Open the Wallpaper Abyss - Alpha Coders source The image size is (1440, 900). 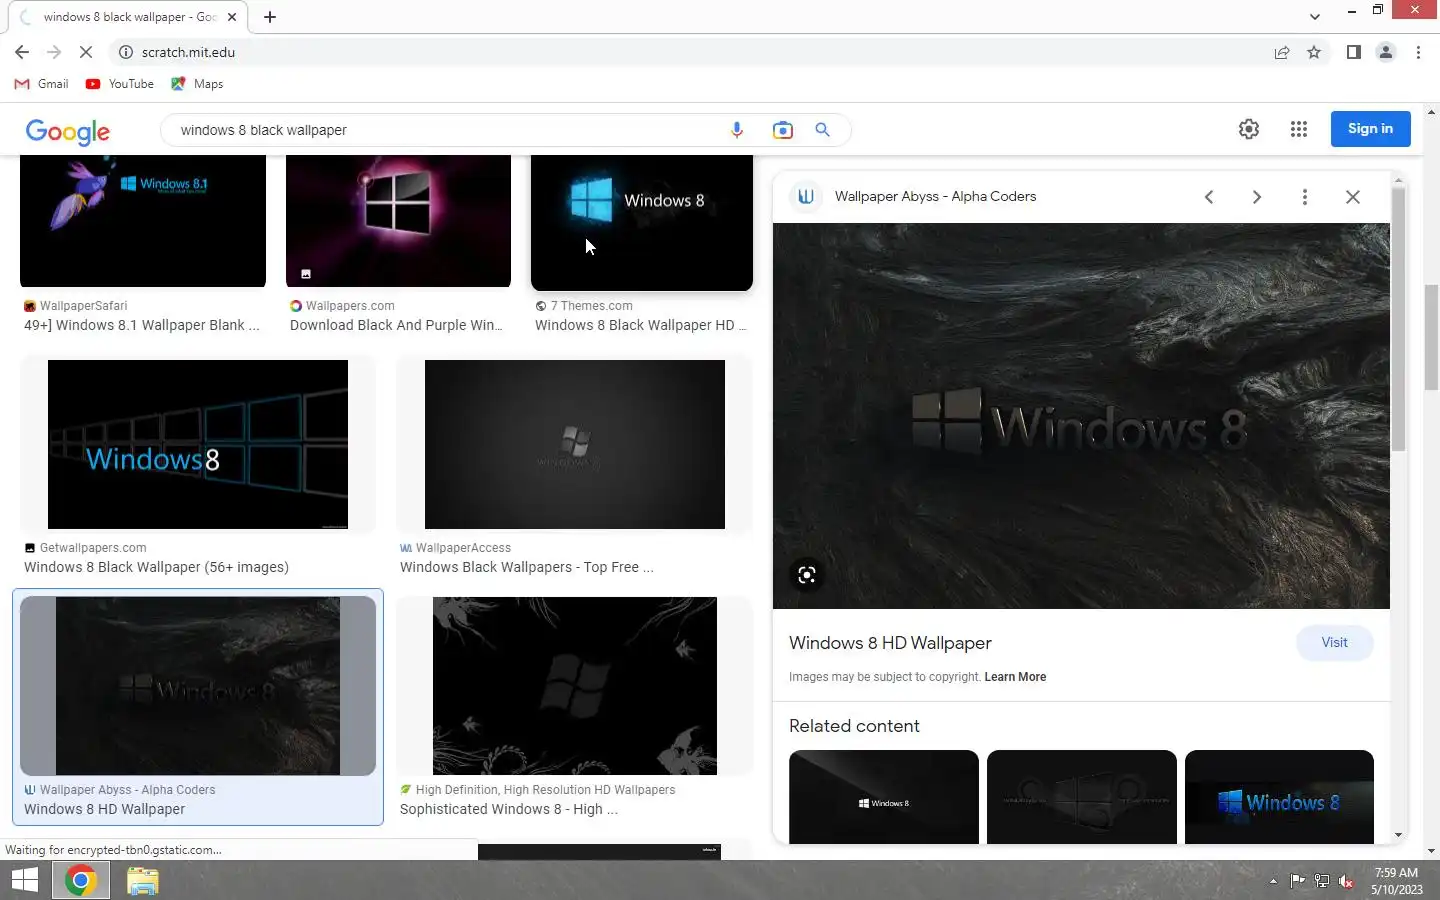tap(935, 197)
